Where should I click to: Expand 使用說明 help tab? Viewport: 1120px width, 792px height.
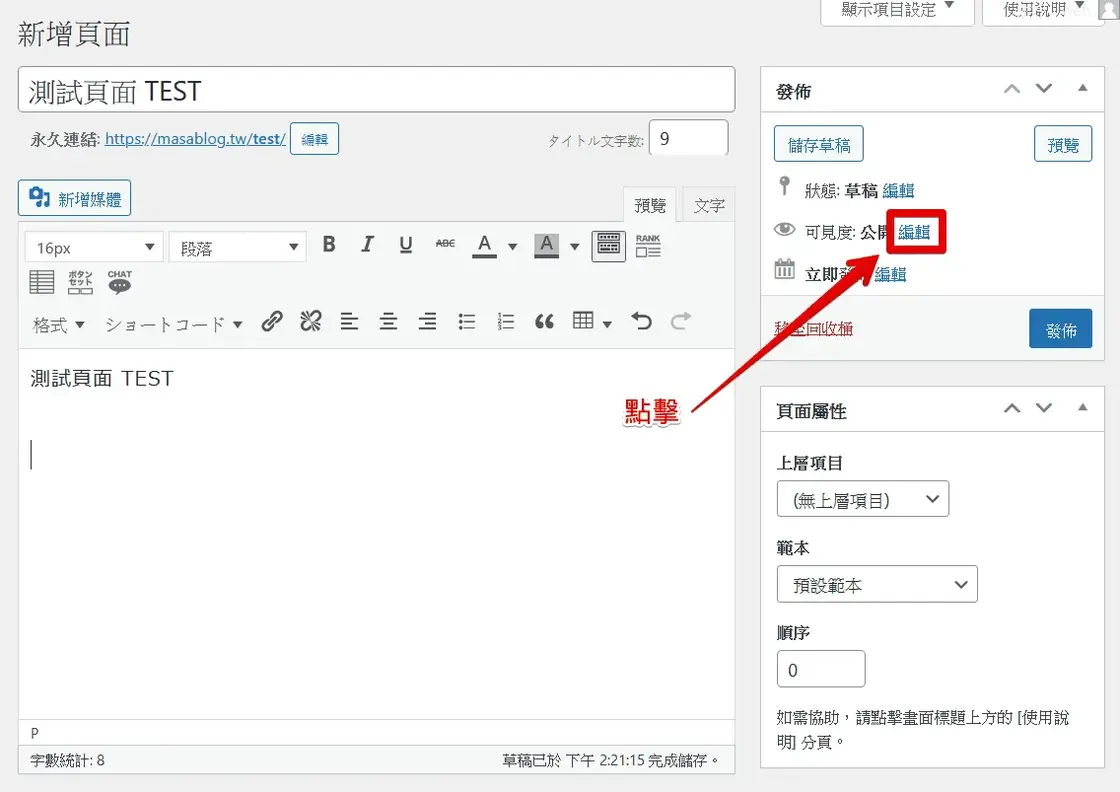pos(1044,10)
